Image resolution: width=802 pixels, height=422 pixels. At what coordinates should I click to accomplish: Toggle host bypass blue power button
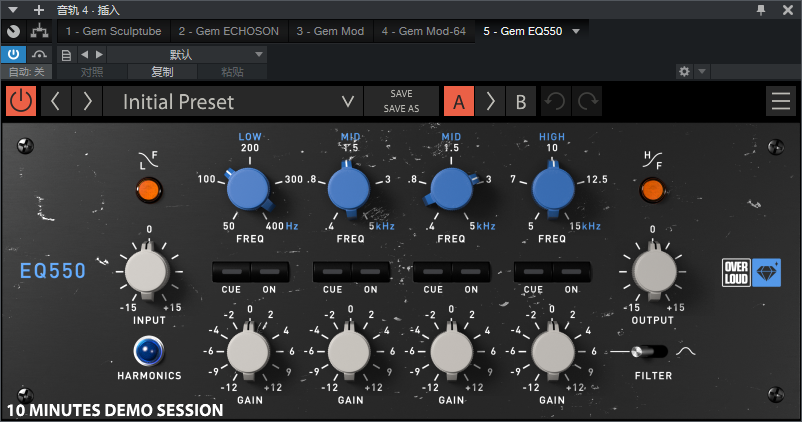pos(13,54)
